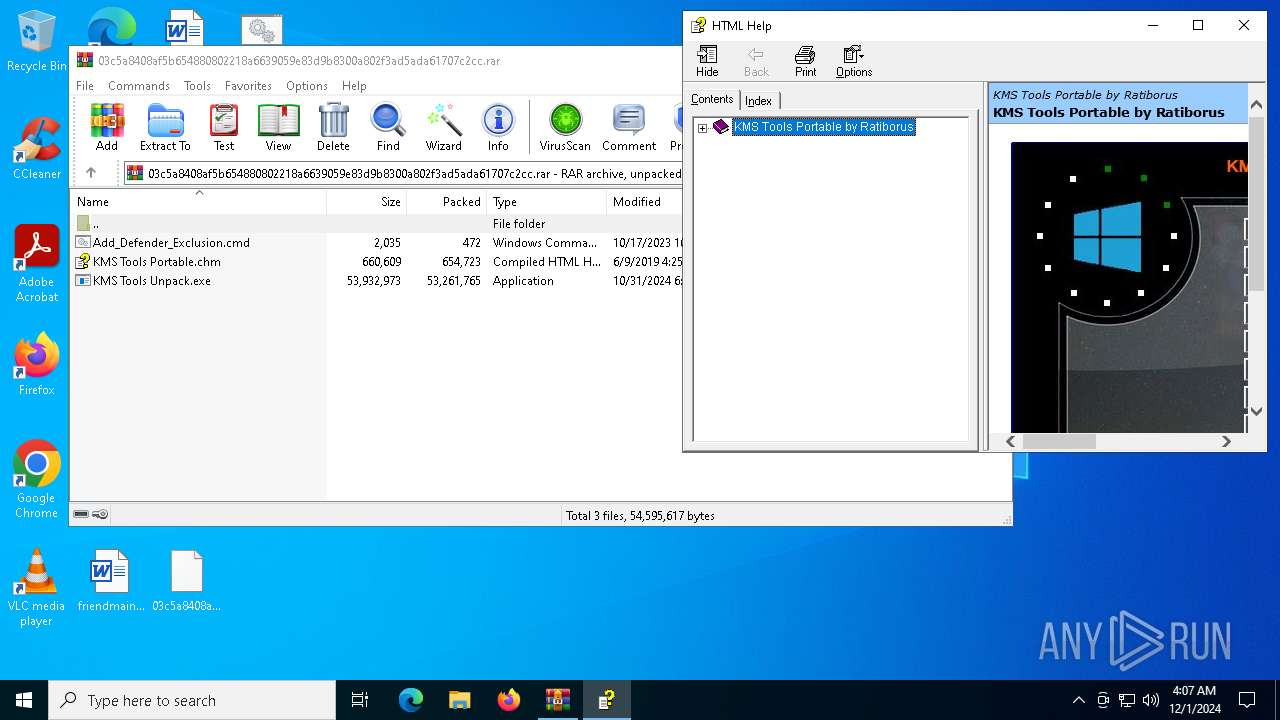Open the Firefox desktop icon

point(36,365)
